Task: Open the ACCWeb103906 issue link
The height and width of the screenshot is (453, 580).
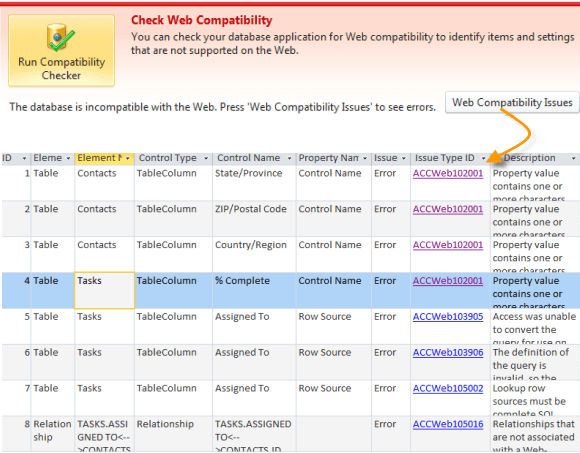Action: pos(448,353)
